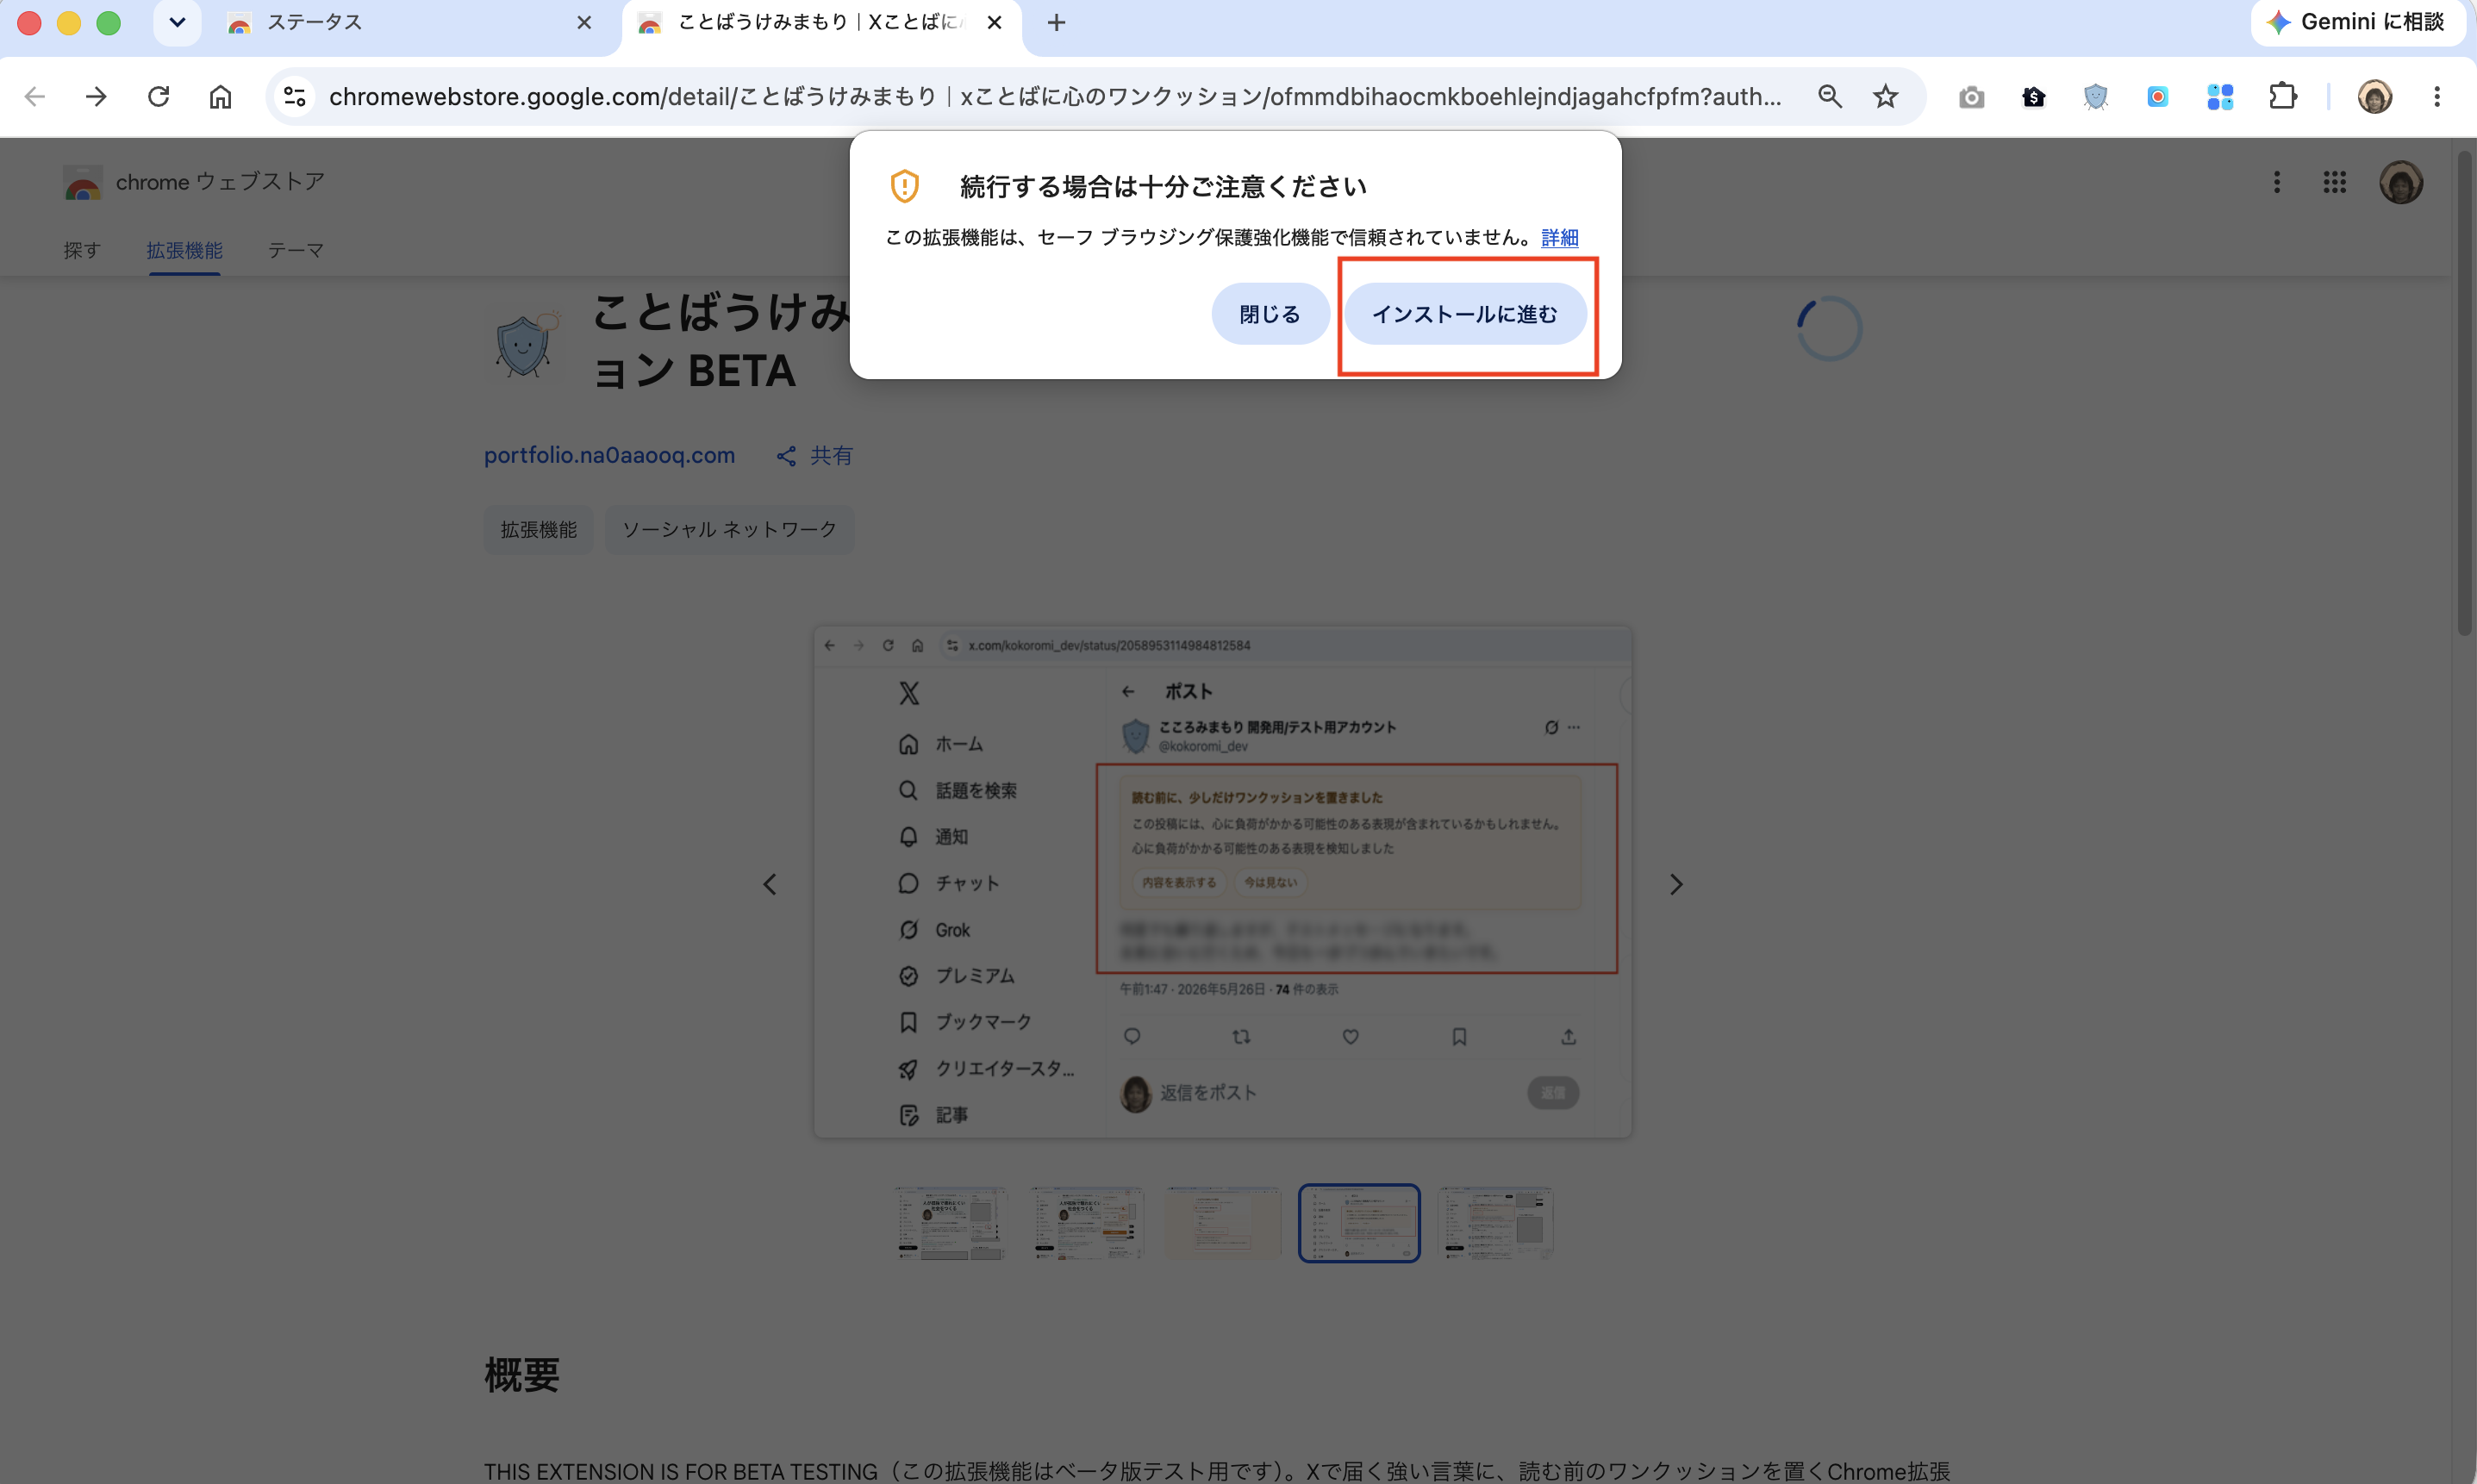
Task: Show next screenshot with right chevron
Action: pos(1676,885)
